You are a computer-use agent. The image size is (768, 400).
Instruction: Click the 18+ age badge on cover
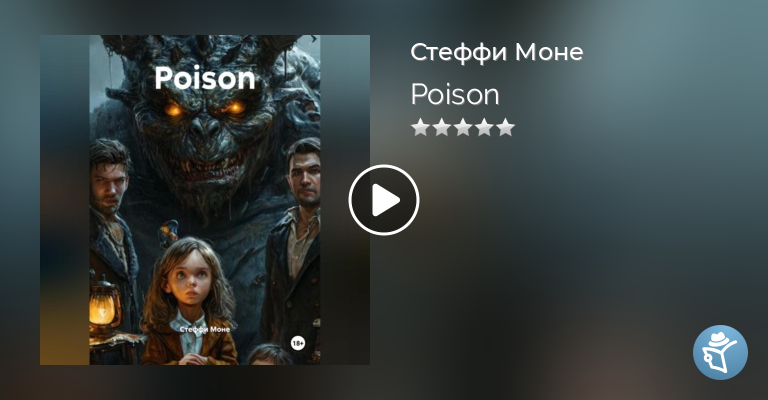click(298, 343)
